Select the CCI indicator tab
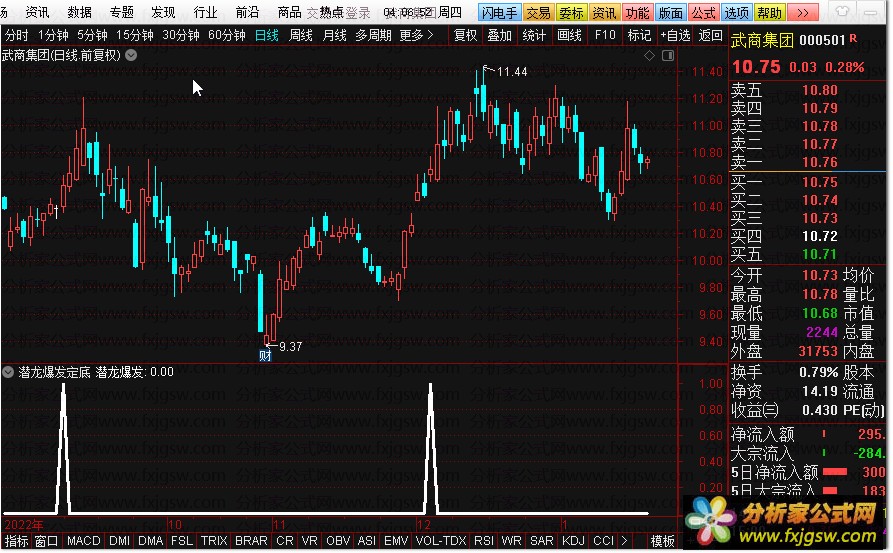Screen dimensions: 893x553 point(604,540)
